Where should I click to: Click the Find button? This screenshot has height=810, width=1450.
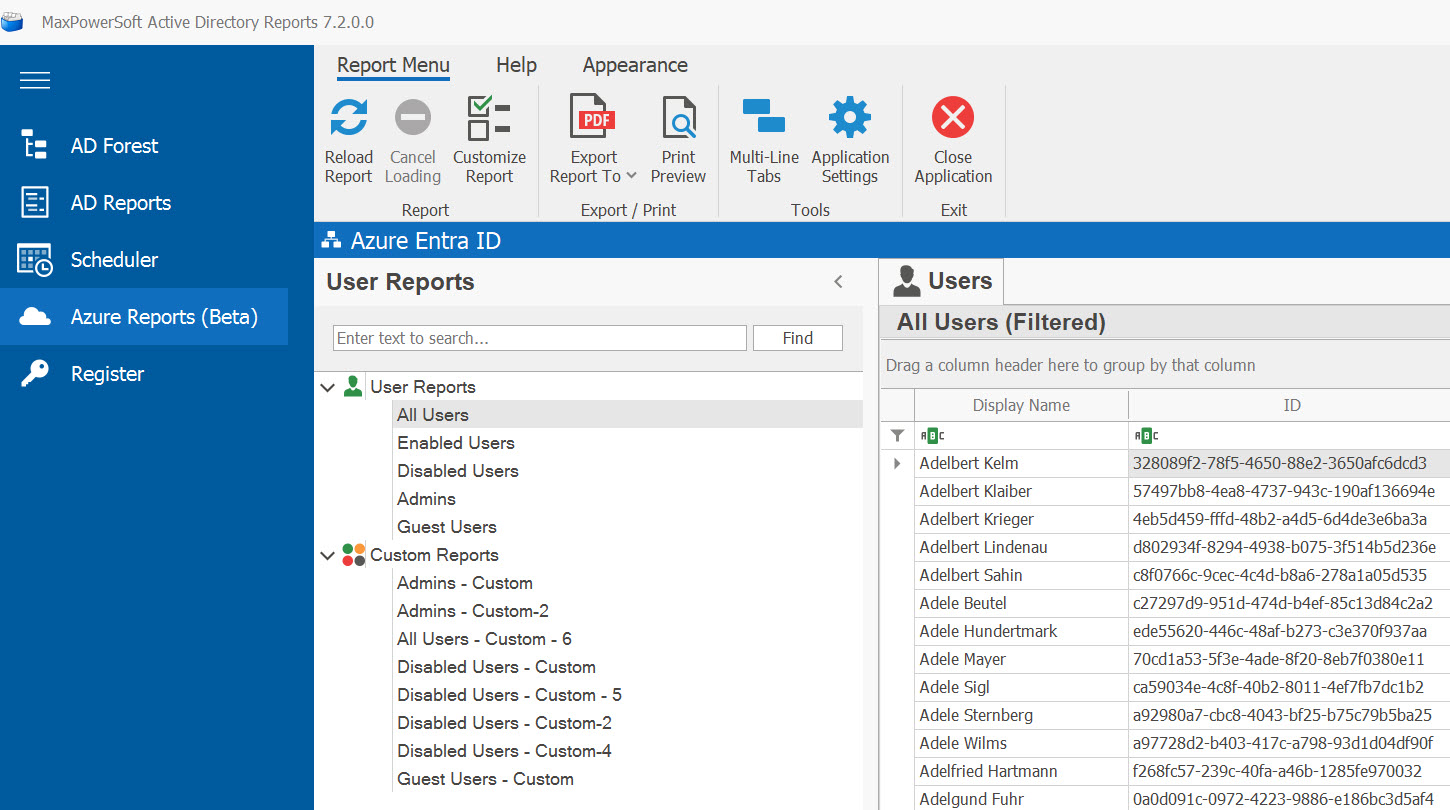(x=797, y=338)
